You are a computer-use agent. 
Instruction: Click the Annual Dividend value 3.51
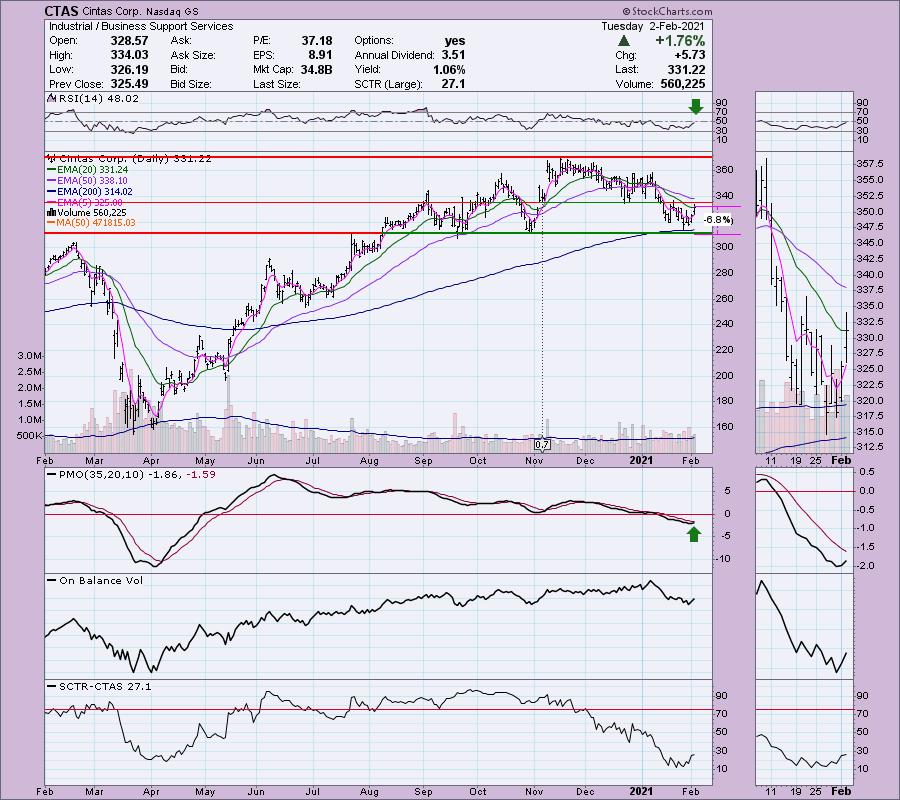click(453, 55)
